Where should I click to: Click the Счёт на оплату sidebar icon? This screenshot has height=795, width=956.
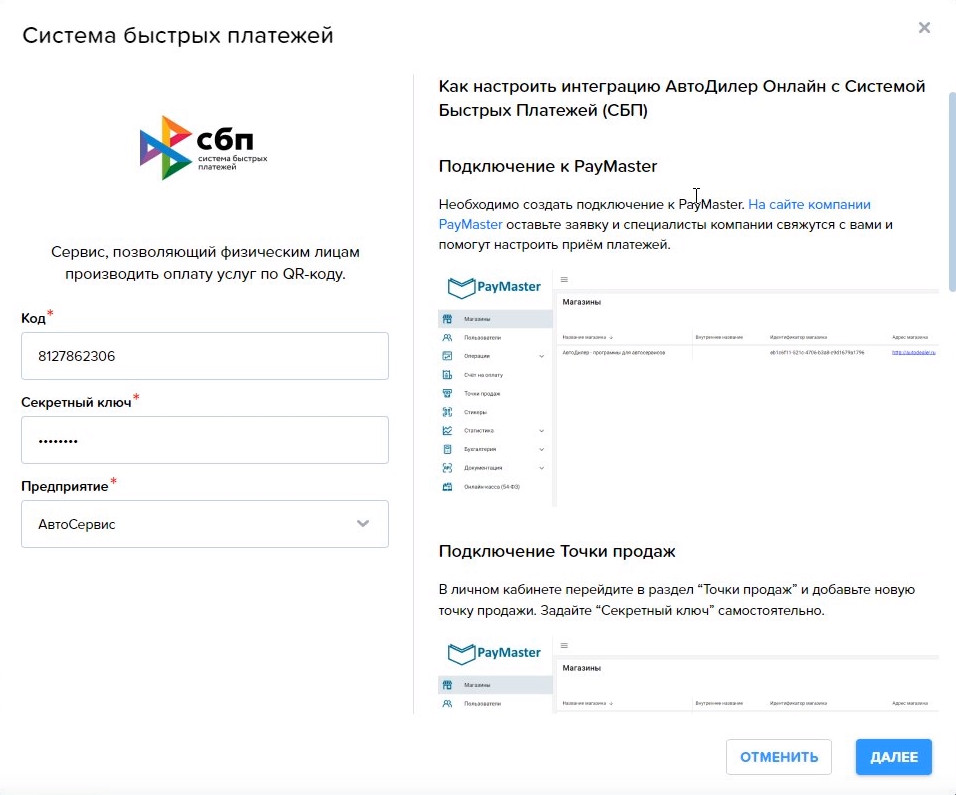click(447, 375)
